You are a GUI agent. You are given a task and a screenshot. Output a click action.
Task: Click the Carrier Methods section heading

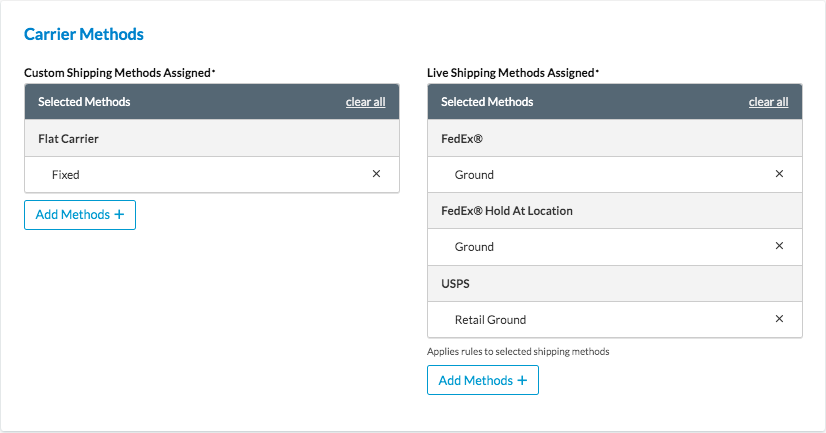tap(84, 34)
